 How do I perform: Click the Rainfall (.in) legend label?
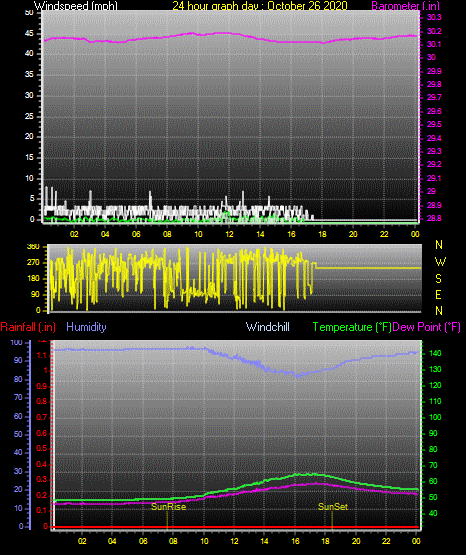(x=28, y=327)
